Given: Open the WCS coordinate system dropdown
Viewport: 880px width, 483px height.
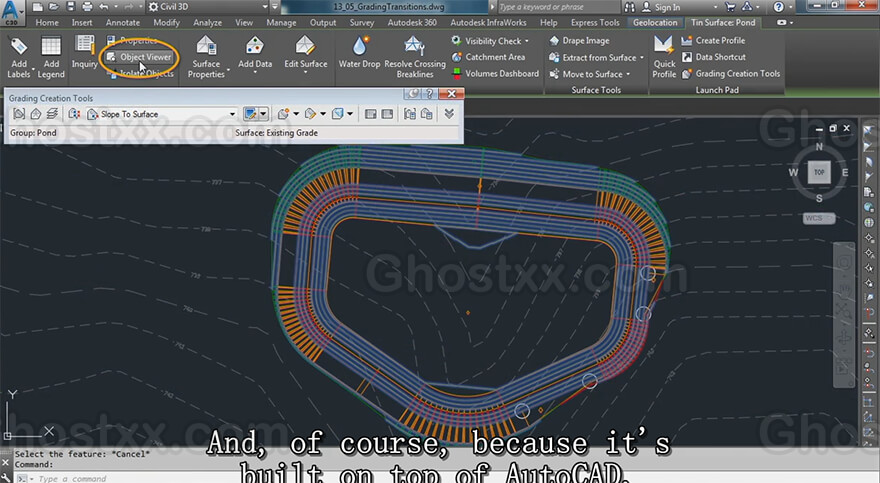Looking at the screenshot, I should coord(819,218).
